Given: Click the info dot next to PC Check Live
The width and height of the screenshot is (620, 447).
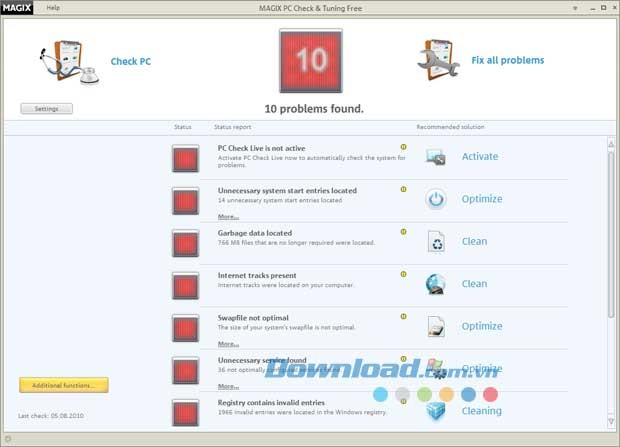Looking at the screenshot, I should point(403,147).
